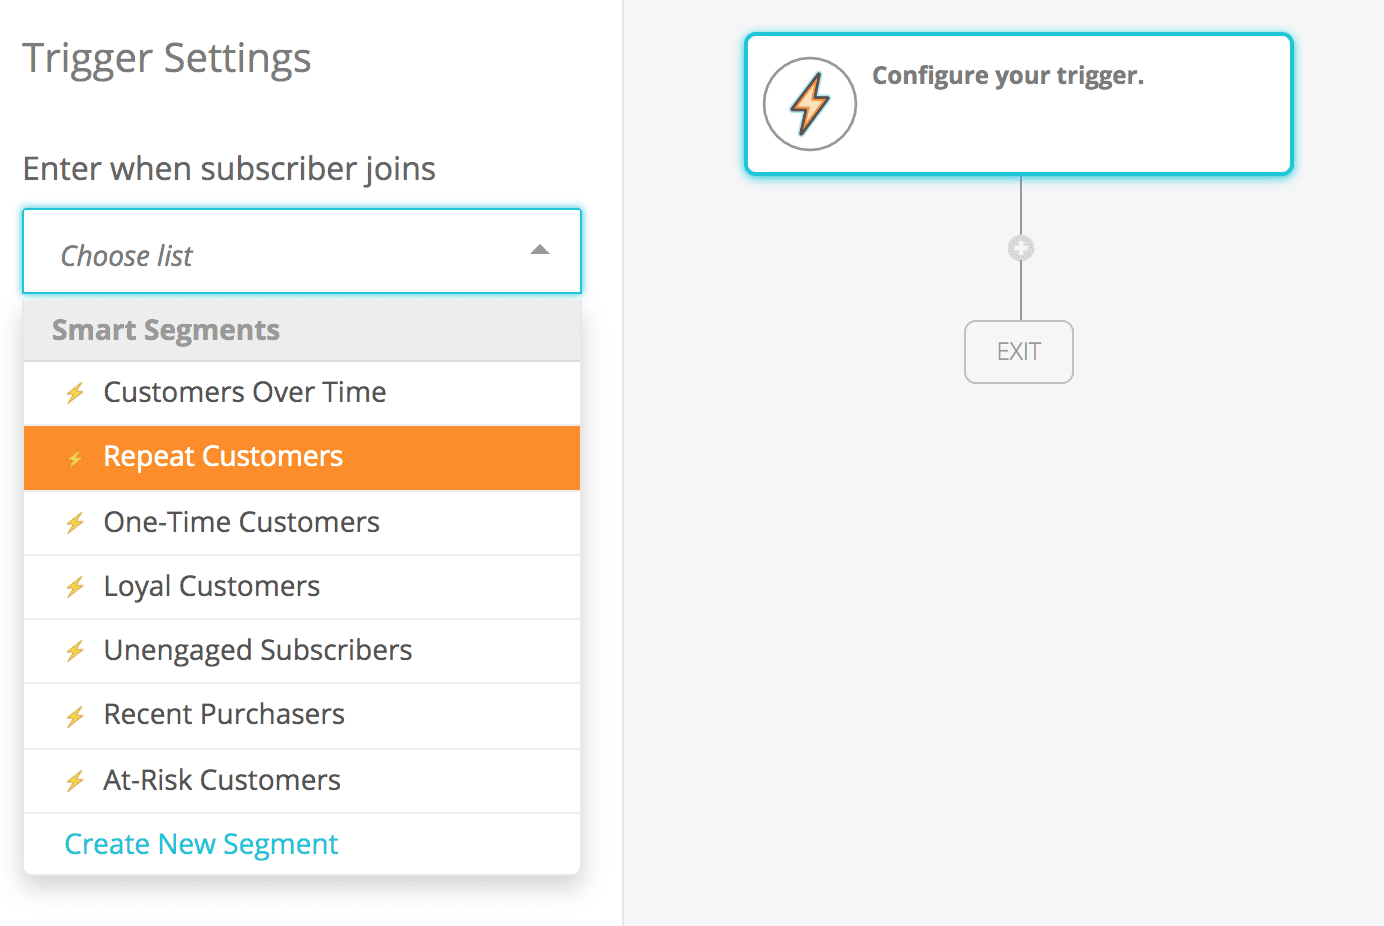Select Repeat Customers segment

point(223,457)
